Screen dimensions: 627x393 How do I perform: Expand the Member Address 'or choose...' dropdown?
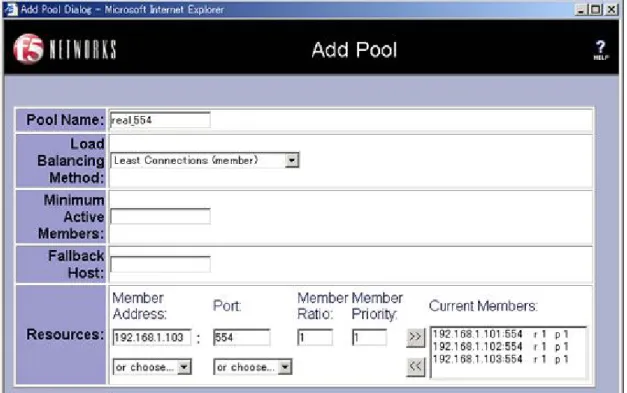pos(152,367)
